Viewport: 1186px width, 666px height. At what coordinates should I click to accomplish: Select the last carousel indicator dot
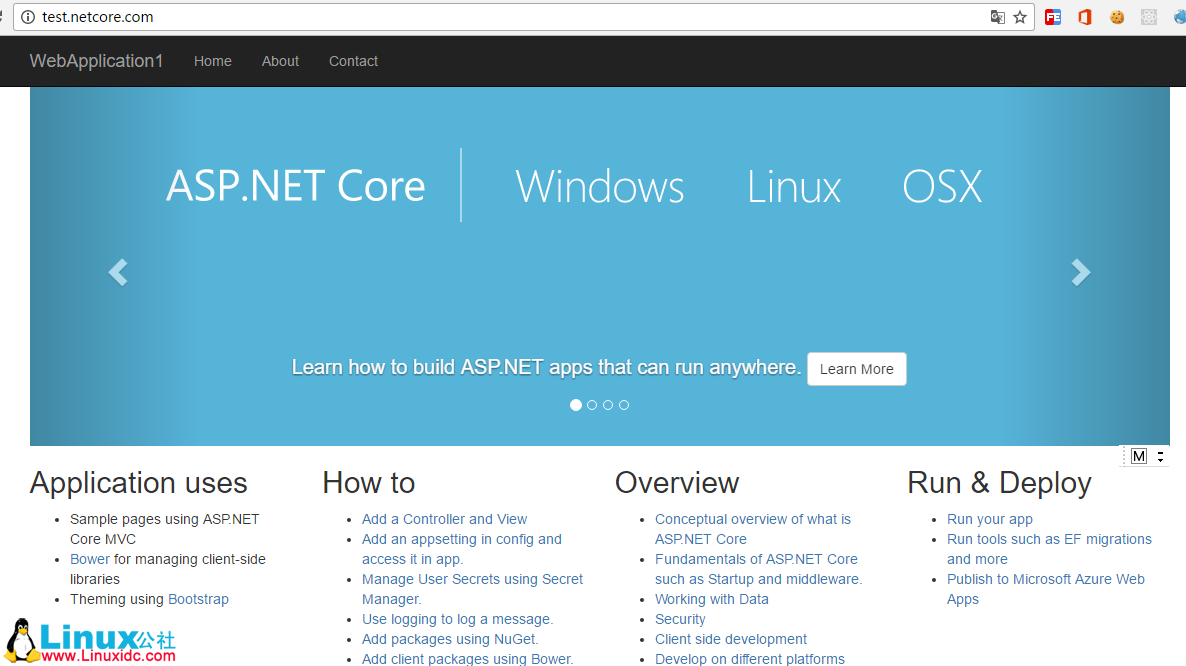624,405
